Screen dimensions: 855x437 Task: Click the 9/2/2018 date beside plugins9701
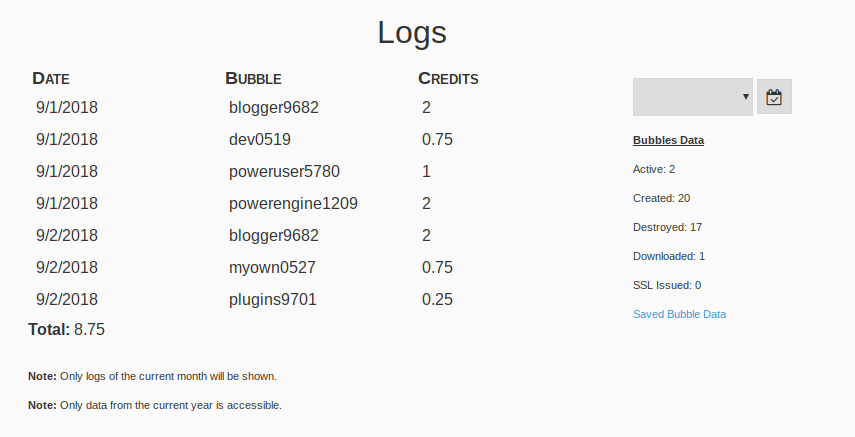pos(67,300)
